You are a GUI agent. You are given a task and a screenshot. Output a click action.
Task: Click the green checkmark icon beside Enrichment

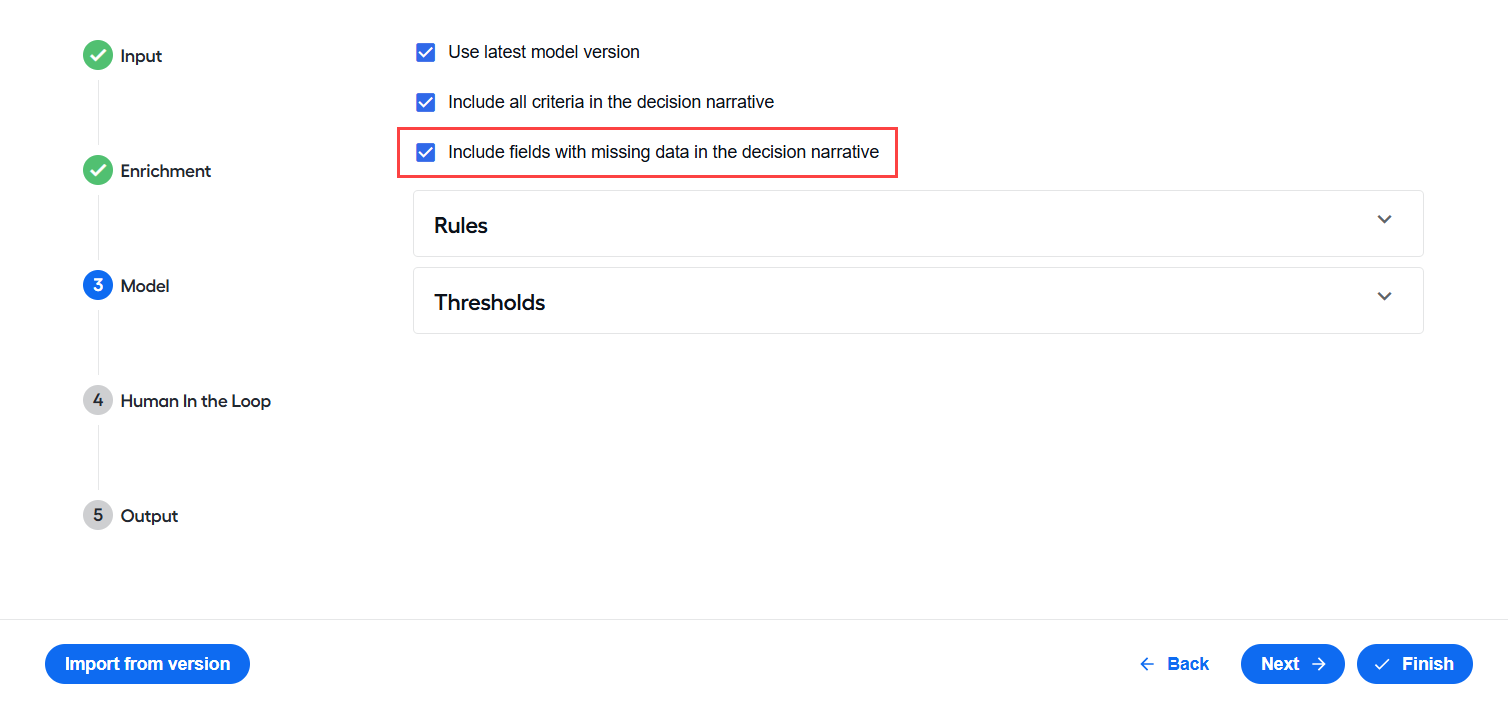pyautogui.click(x=98, y=171)
